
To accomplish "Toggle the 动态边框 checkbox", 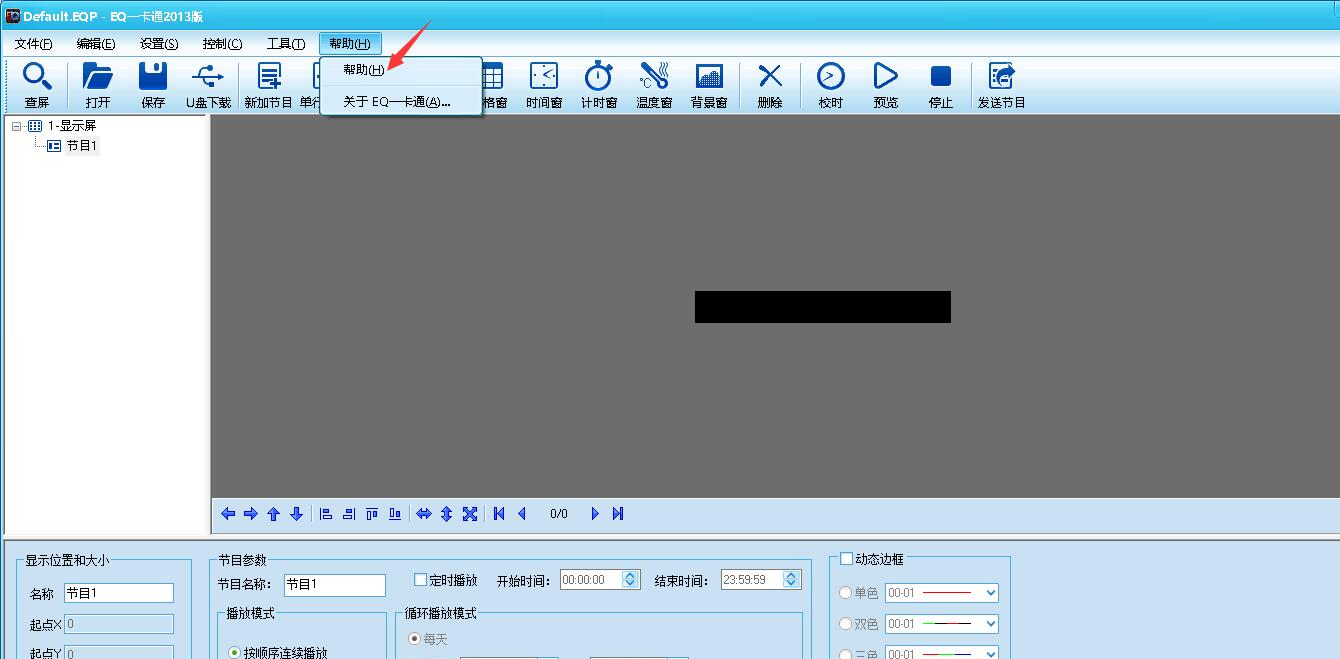I will click(x=847, y=559).
